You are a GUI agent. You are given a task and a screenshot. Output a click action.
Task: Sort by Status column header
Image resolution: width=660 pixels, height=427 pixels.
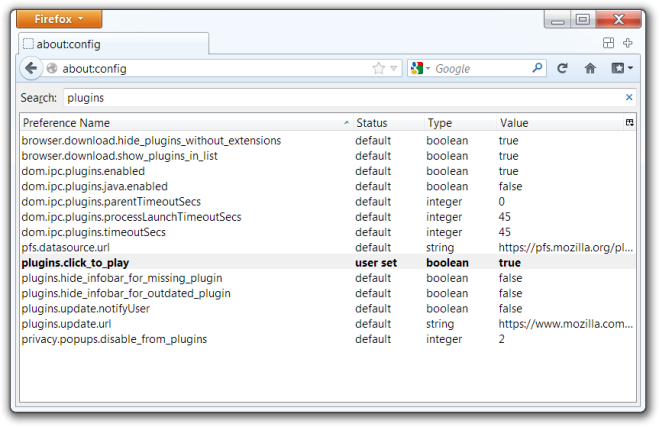click(388, 123)
